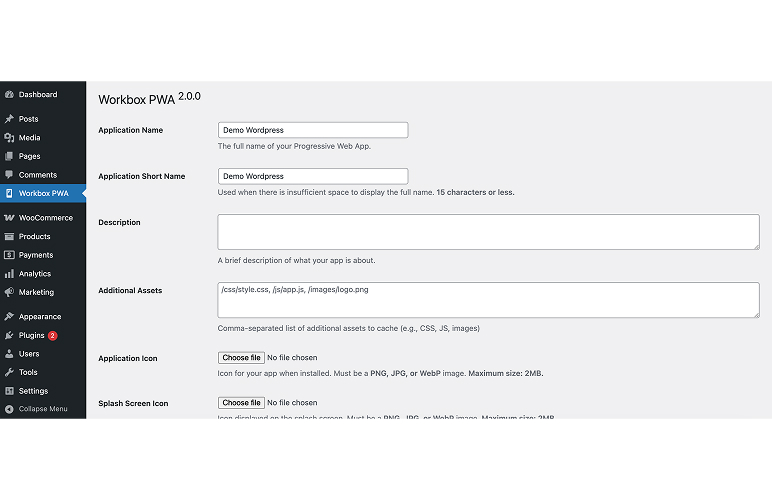Image resolution: width=772 pixels, height=500 pixels.
Task: Click inside the Additional Assets textarea
Action: (488, 300)
